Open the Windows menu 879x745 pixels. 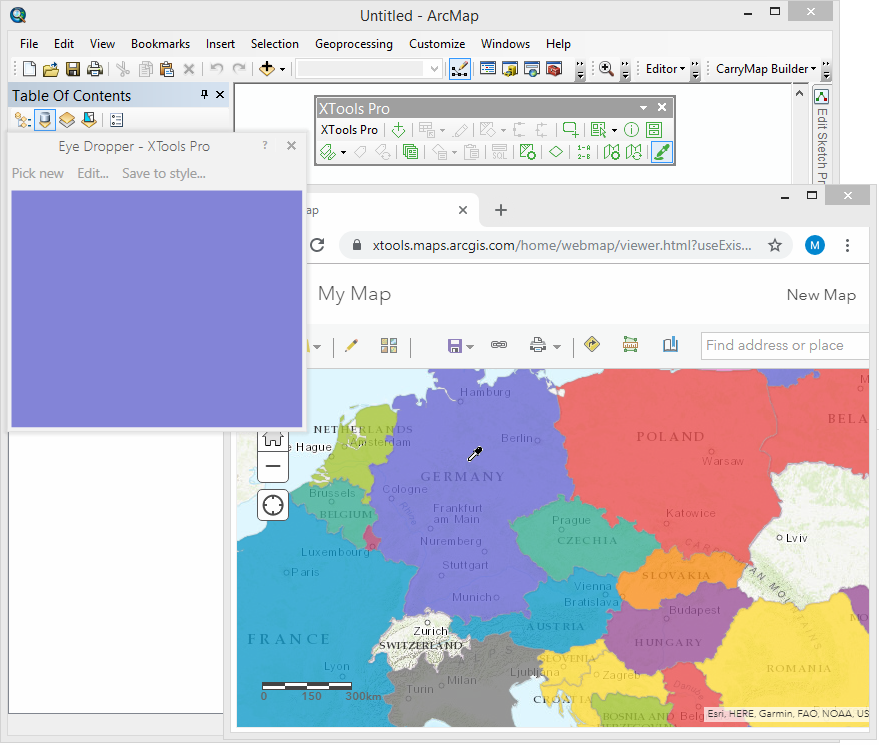click(x=505, y=44)
